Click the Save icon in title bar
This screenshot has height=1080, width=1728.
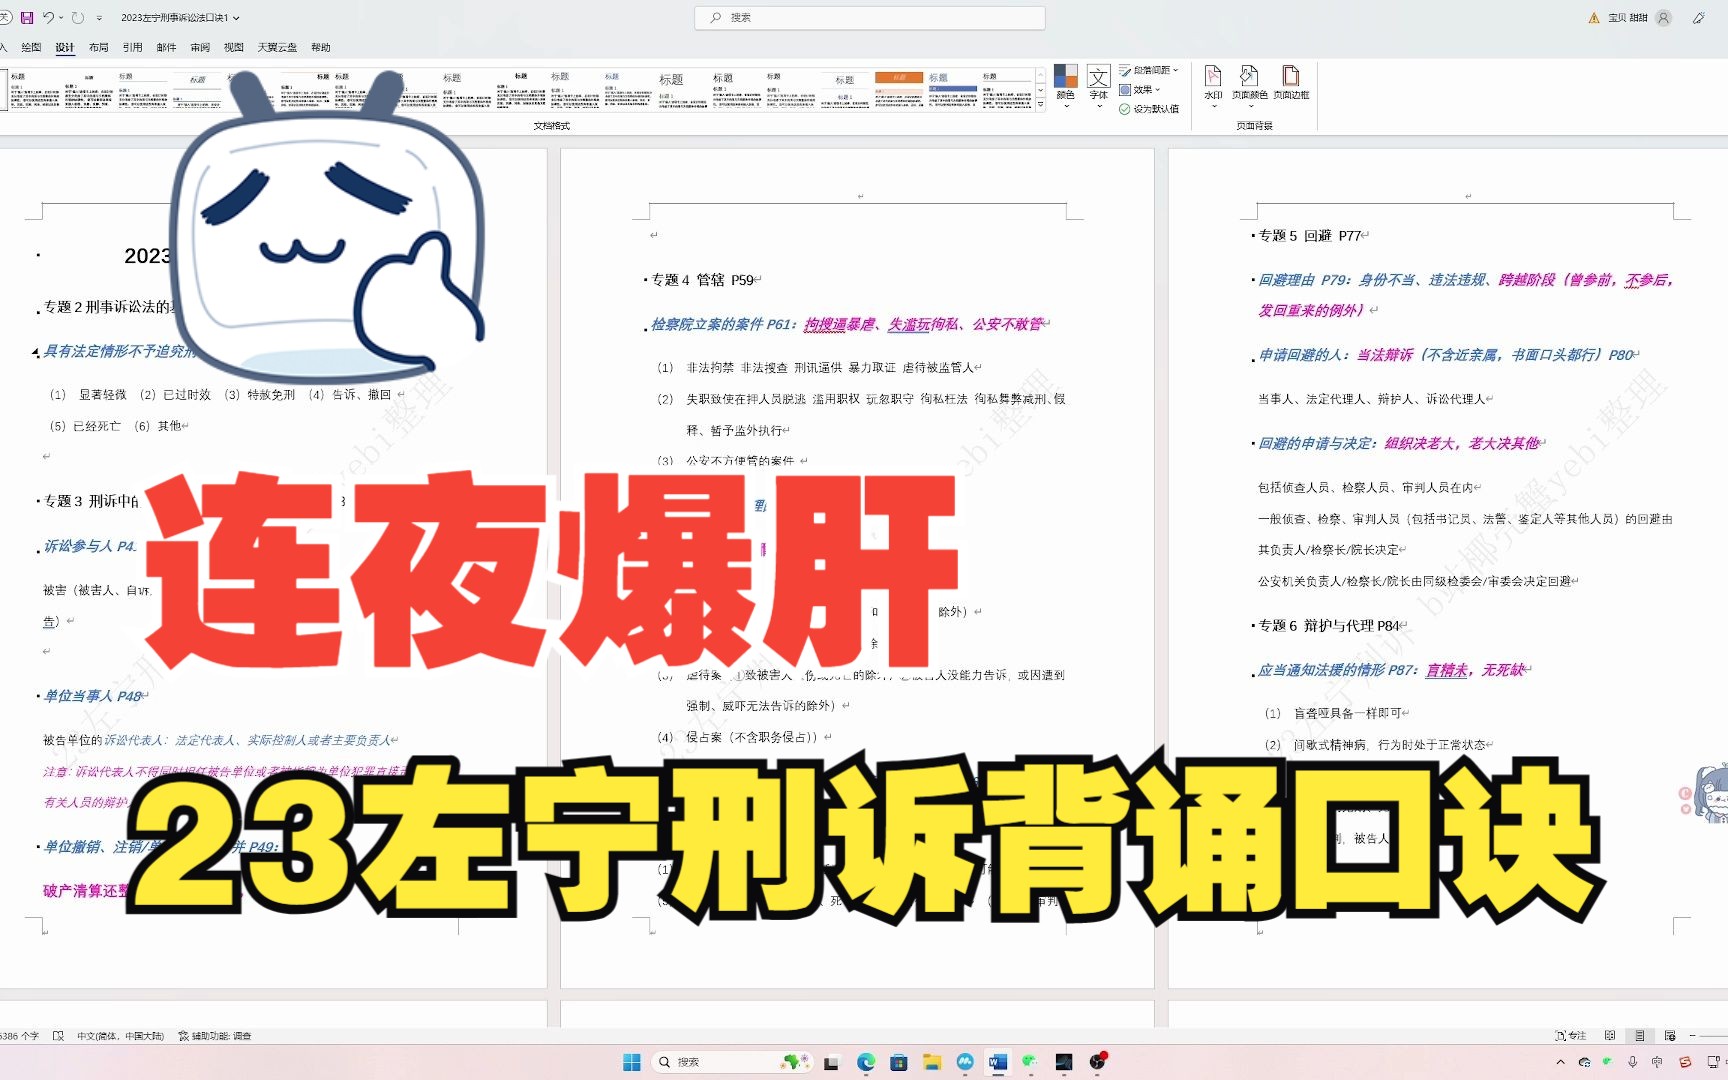pos(27,17)
